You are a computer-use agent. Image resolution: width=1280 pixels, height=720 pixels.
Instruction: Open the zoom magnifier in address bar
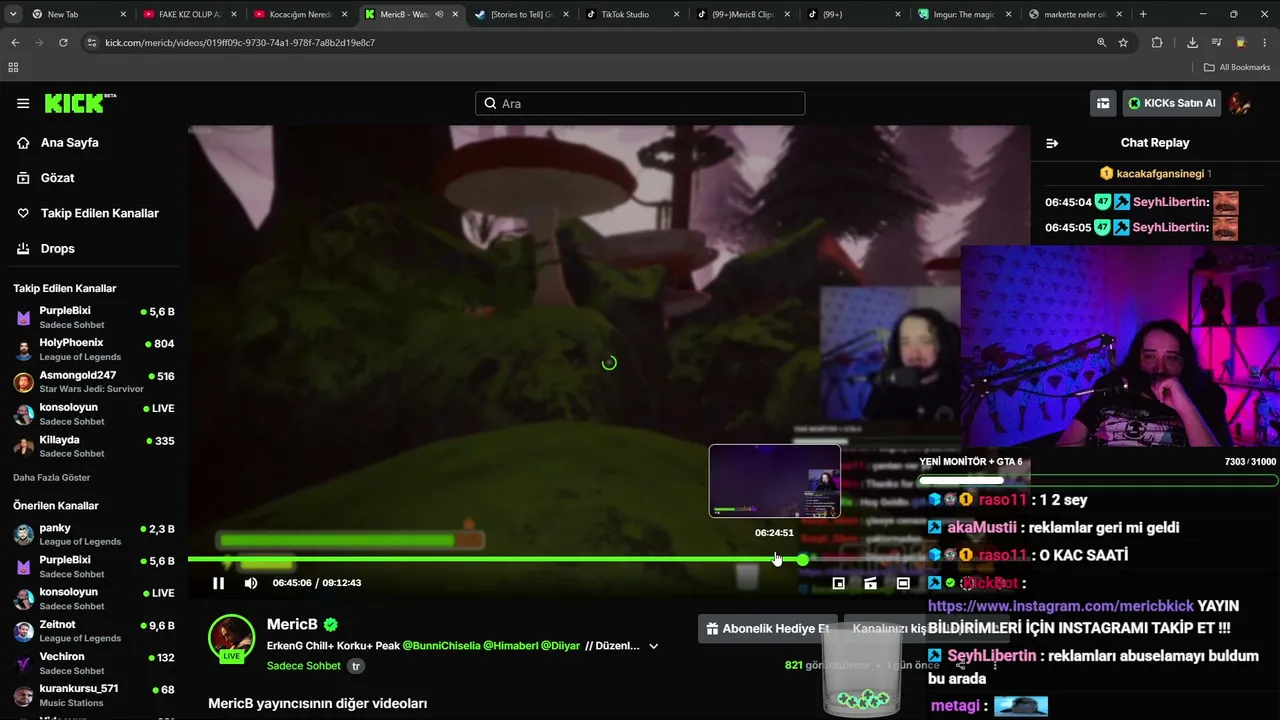[x=1101, y=43]
